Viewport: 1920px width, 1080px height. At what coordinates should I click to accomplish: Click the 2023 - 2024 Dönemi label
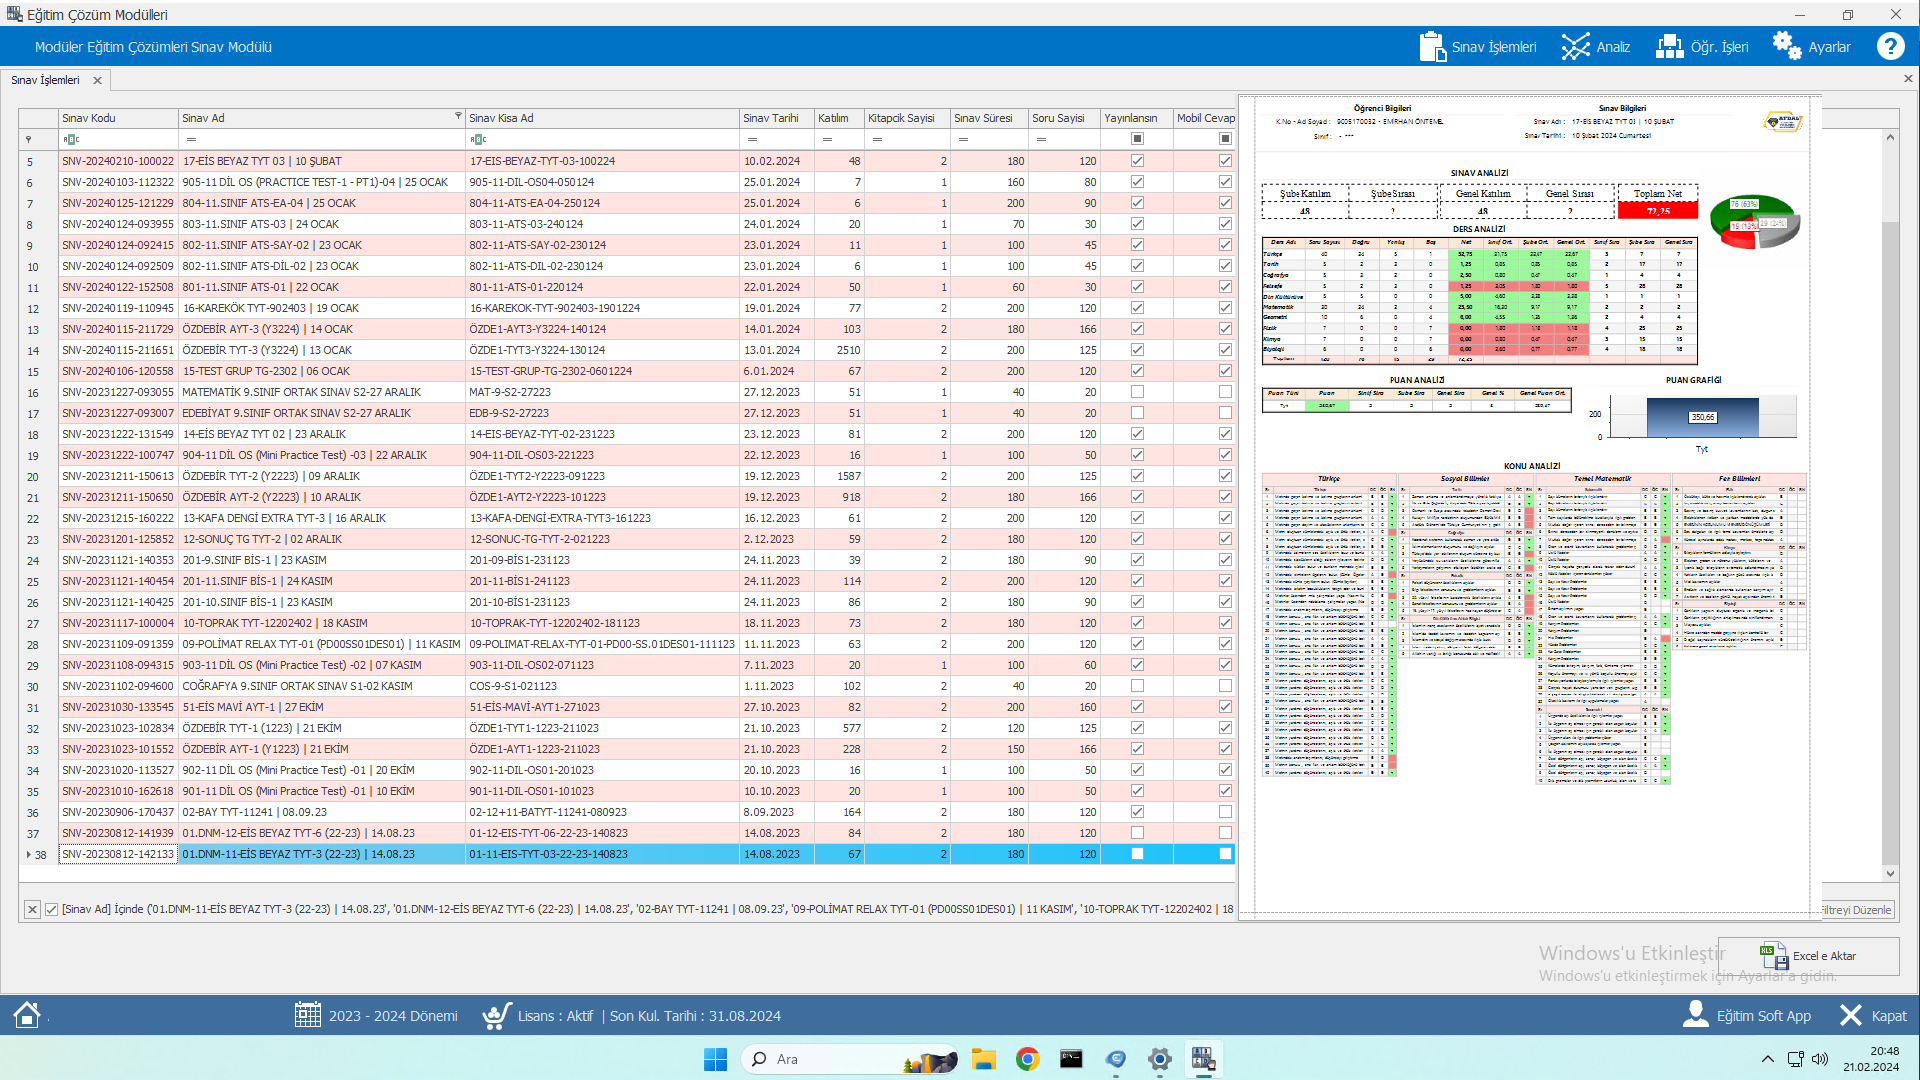pyautogui.click(x=393, y=1016)
